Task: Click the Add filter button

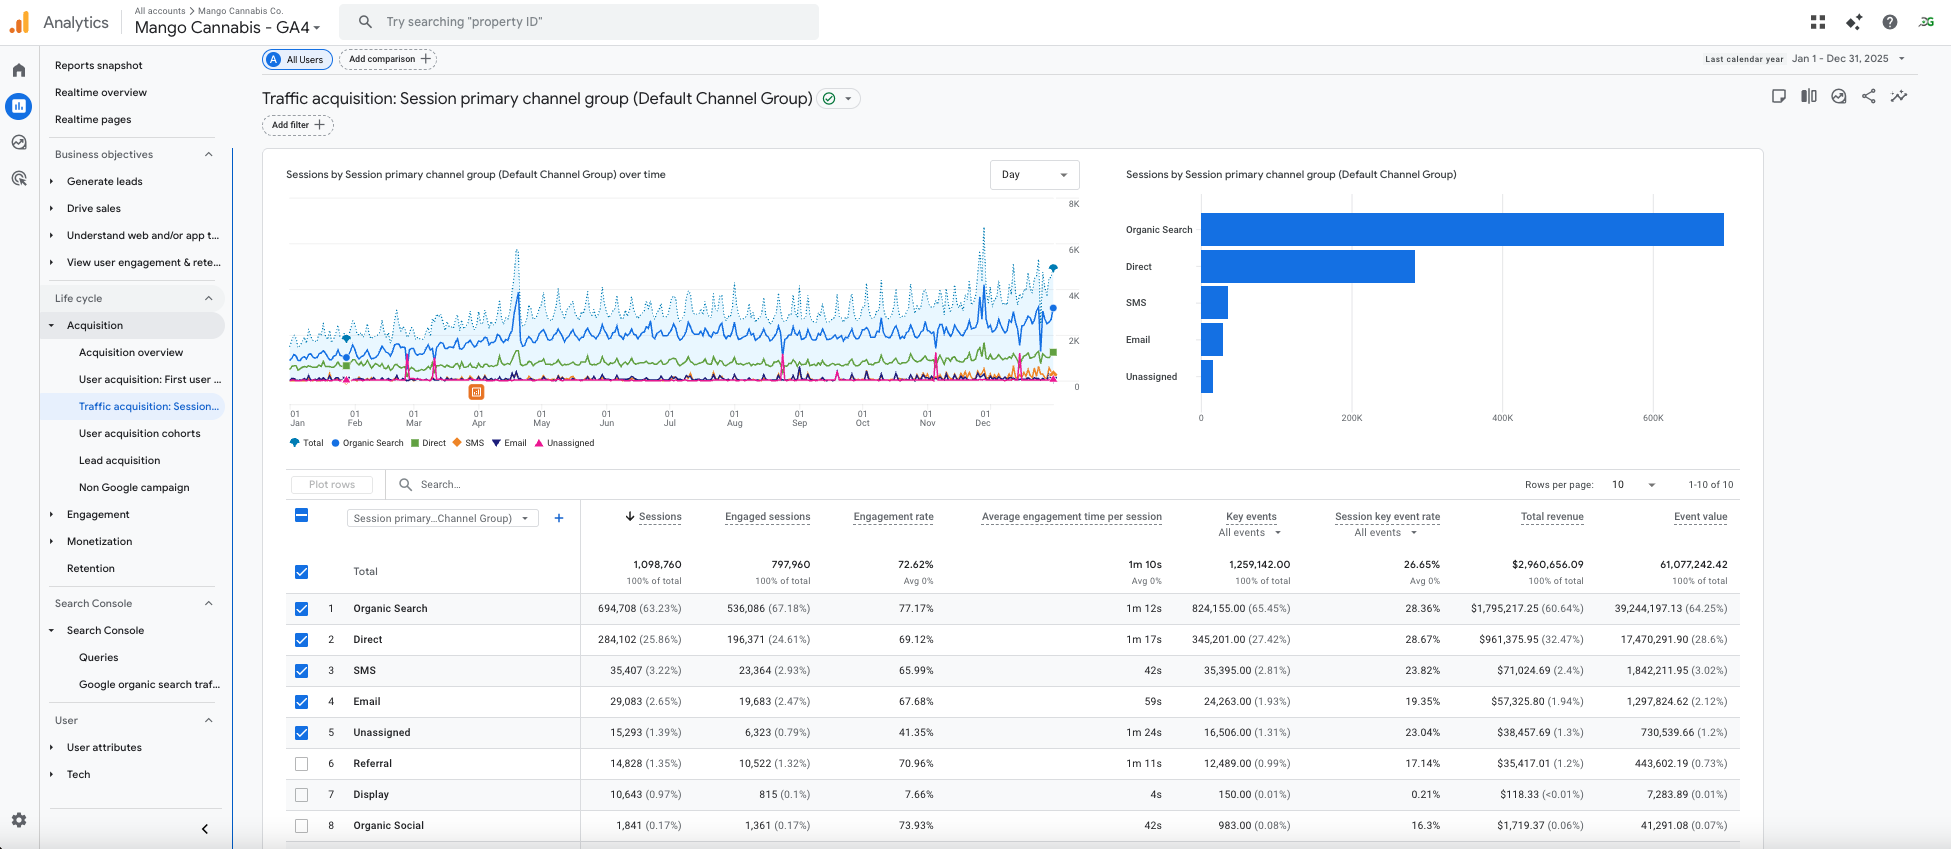Action: (298, 125)
